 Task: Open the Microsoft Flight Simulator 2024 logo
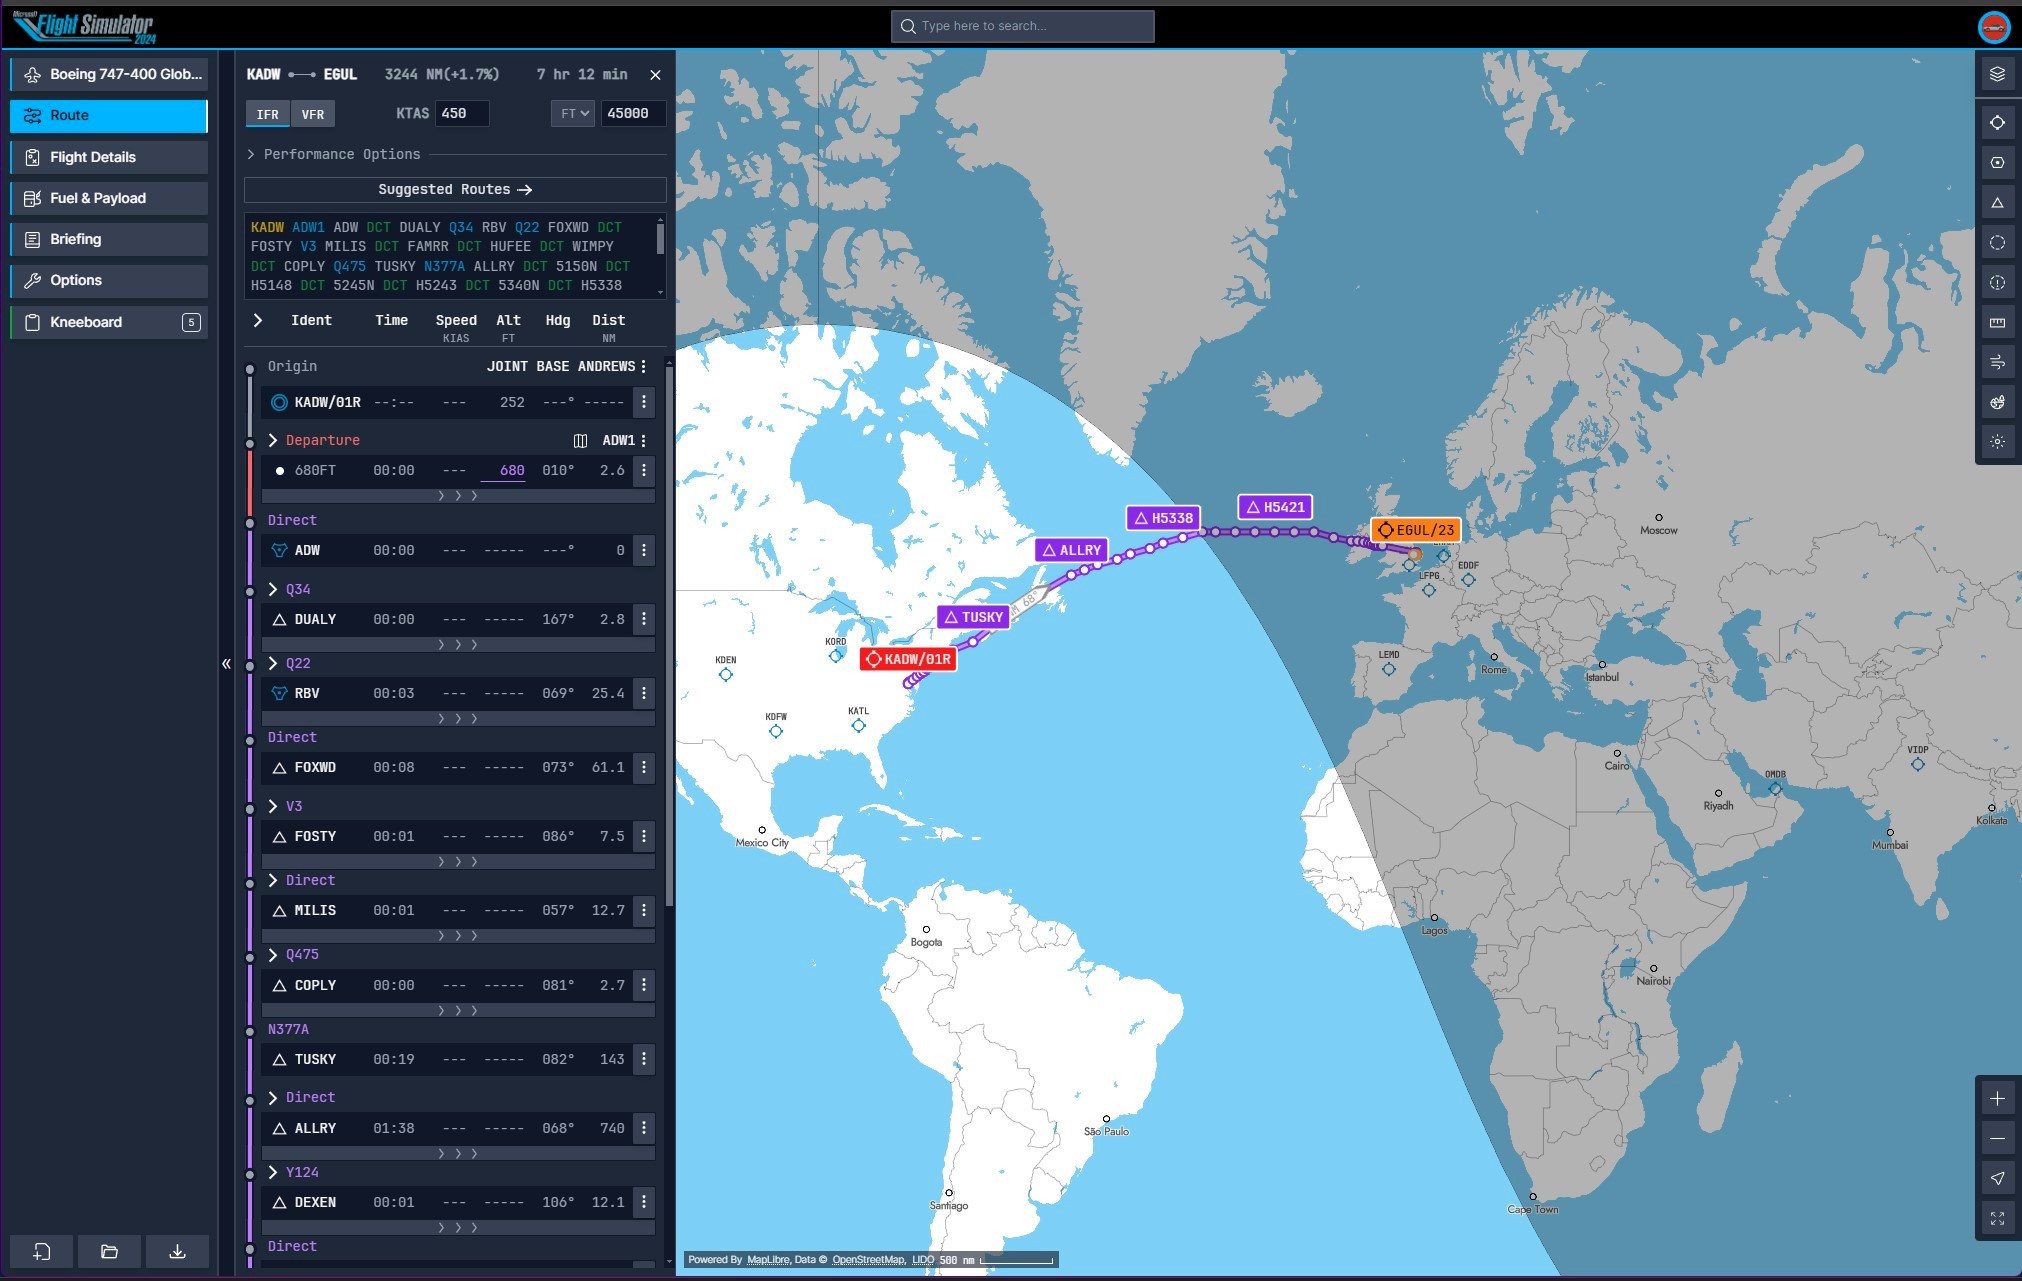(85, 27)
